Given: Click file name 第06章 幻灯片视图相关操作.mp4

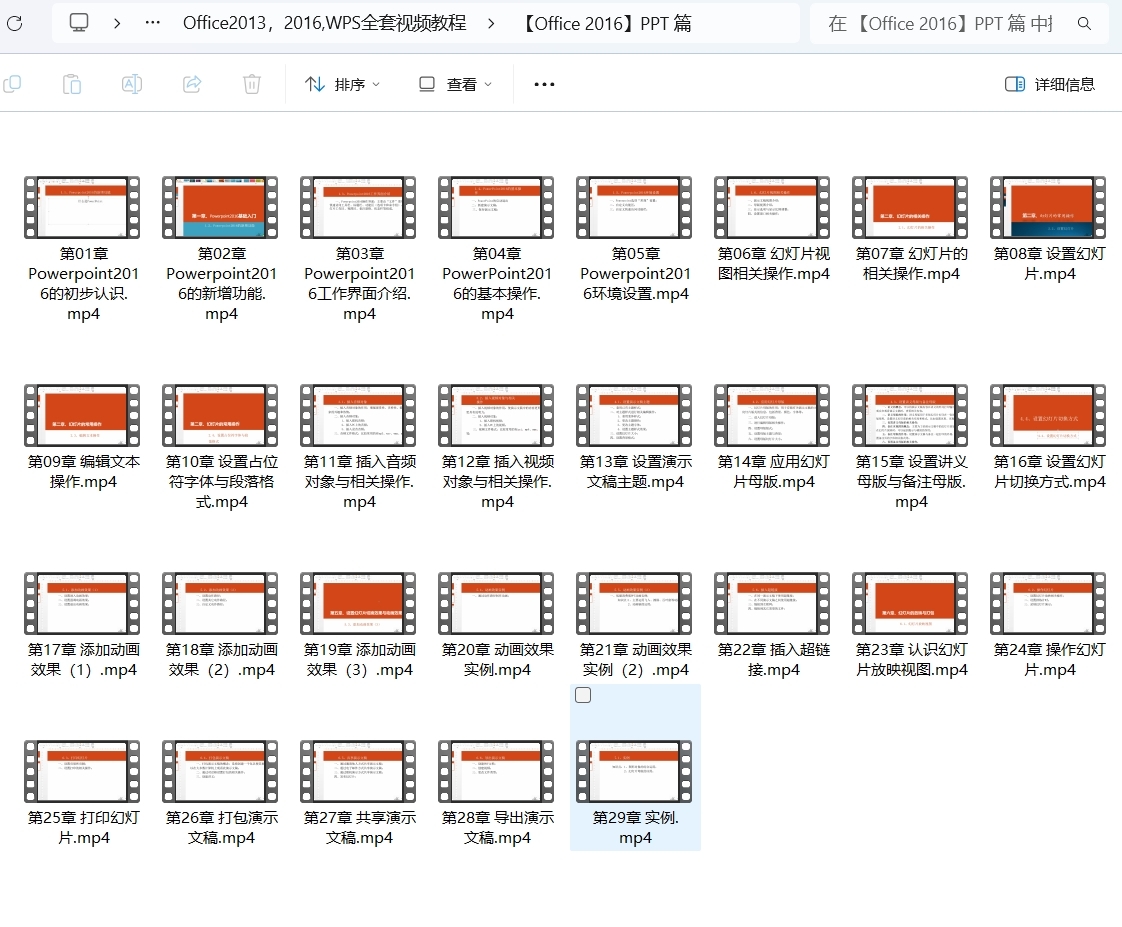Looking at the screenshot, I should 774,263.
